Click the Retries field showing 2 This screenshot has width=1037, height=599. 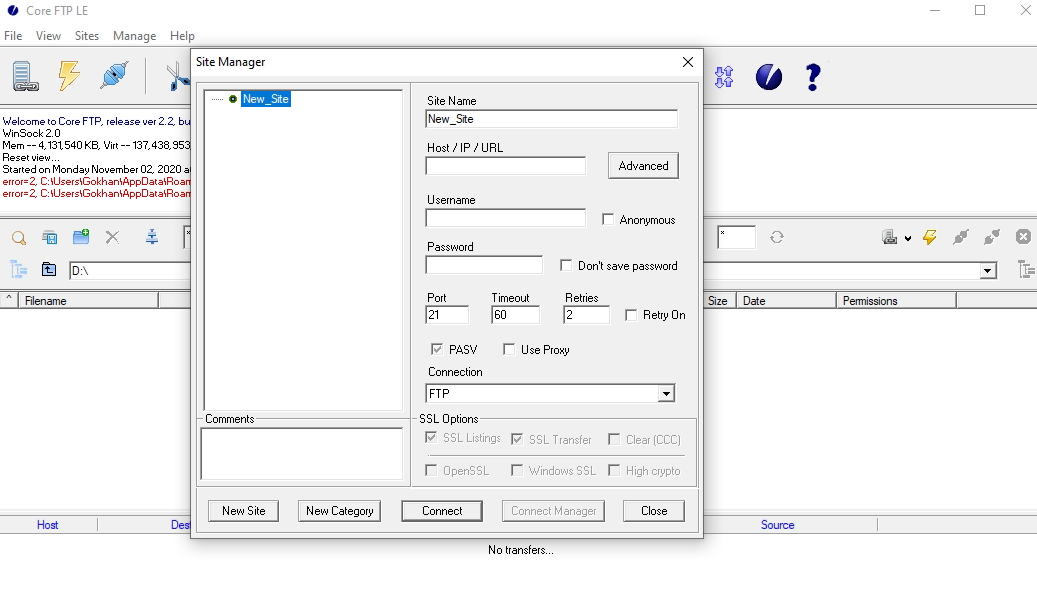587,315
